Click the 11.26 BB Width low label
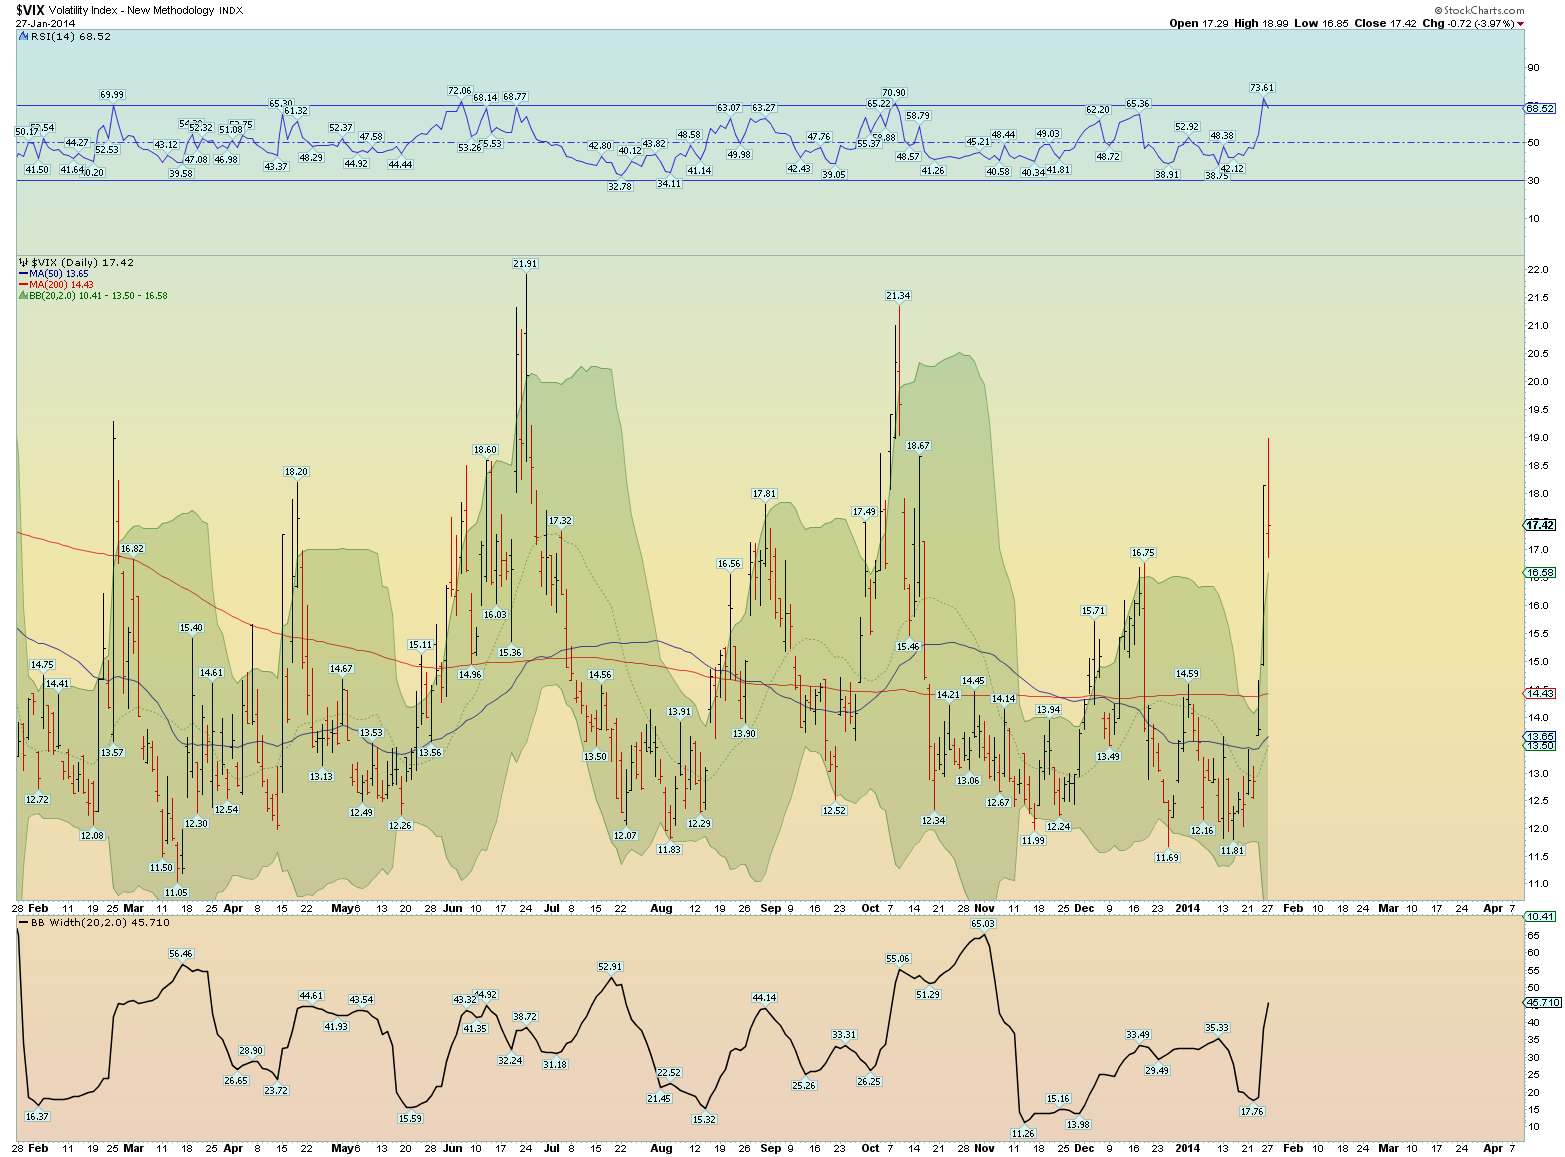 (x=1023, y=1133)
